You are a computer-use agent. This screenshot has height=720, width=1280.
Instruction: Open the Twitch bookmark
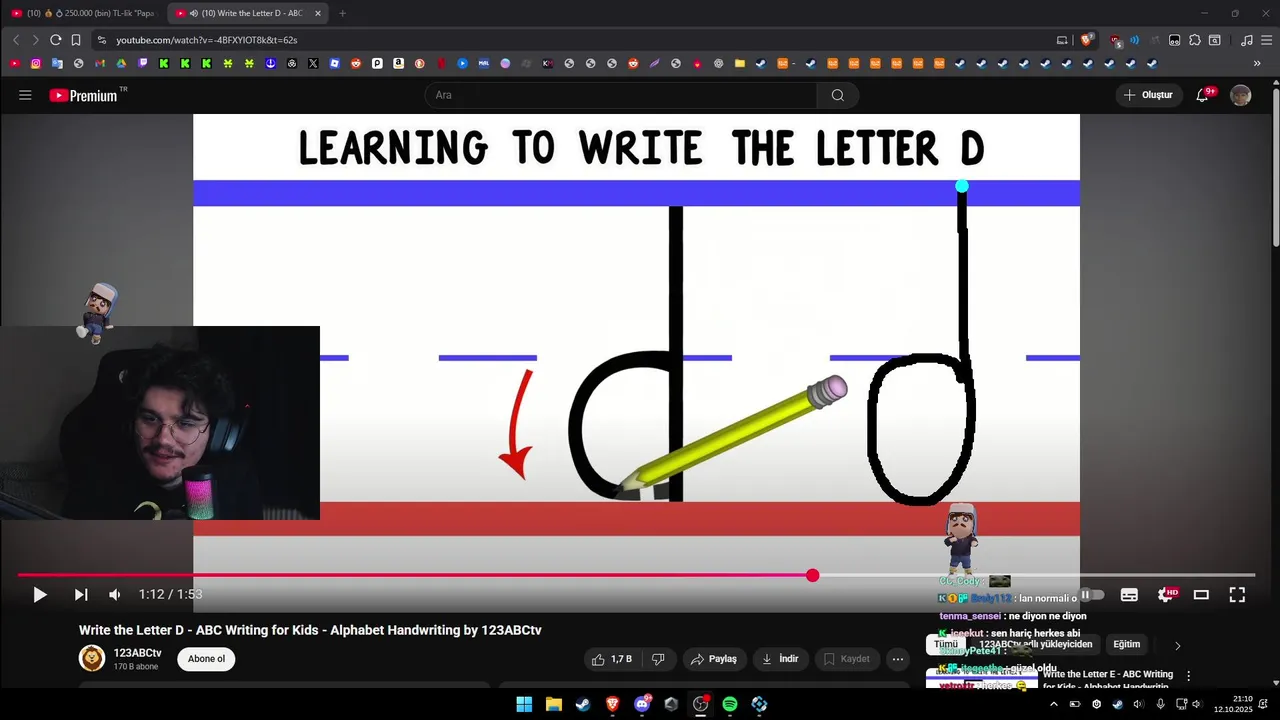click(x=143, y=63)
